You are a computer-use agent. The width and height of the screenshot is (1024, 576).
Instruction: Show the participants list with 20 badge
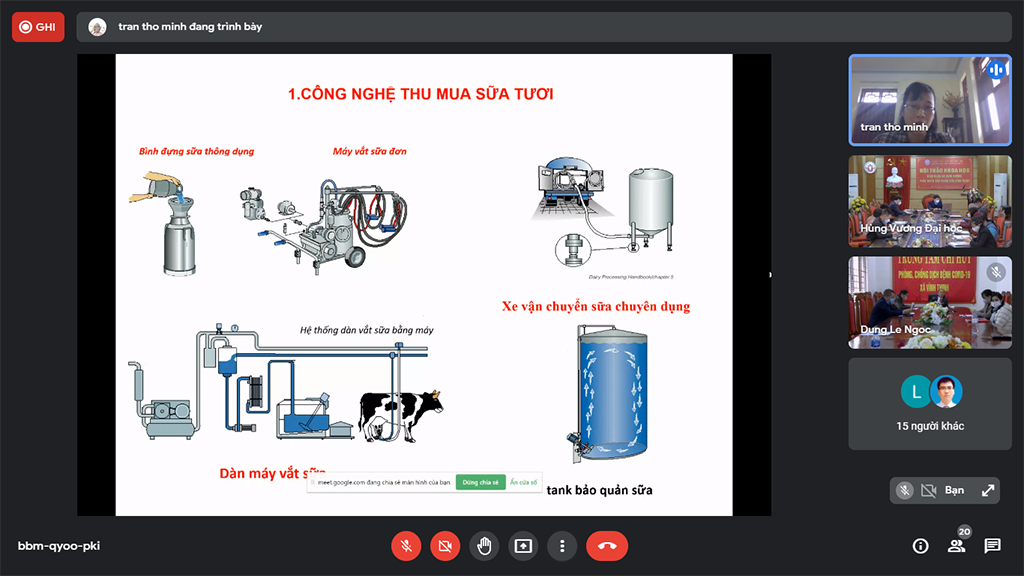[x=957, y=546]
